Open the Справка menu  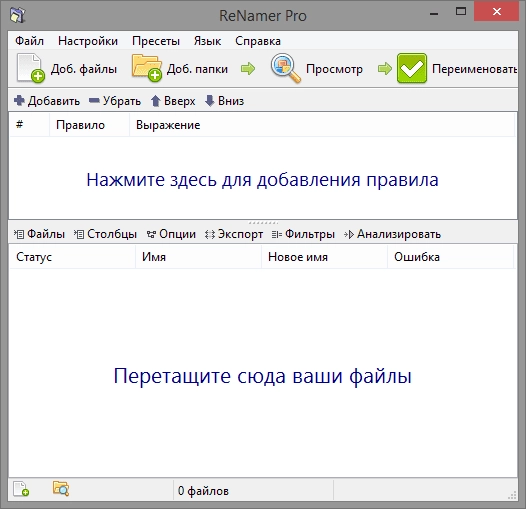pyautogui.click(x=258, y=41)
